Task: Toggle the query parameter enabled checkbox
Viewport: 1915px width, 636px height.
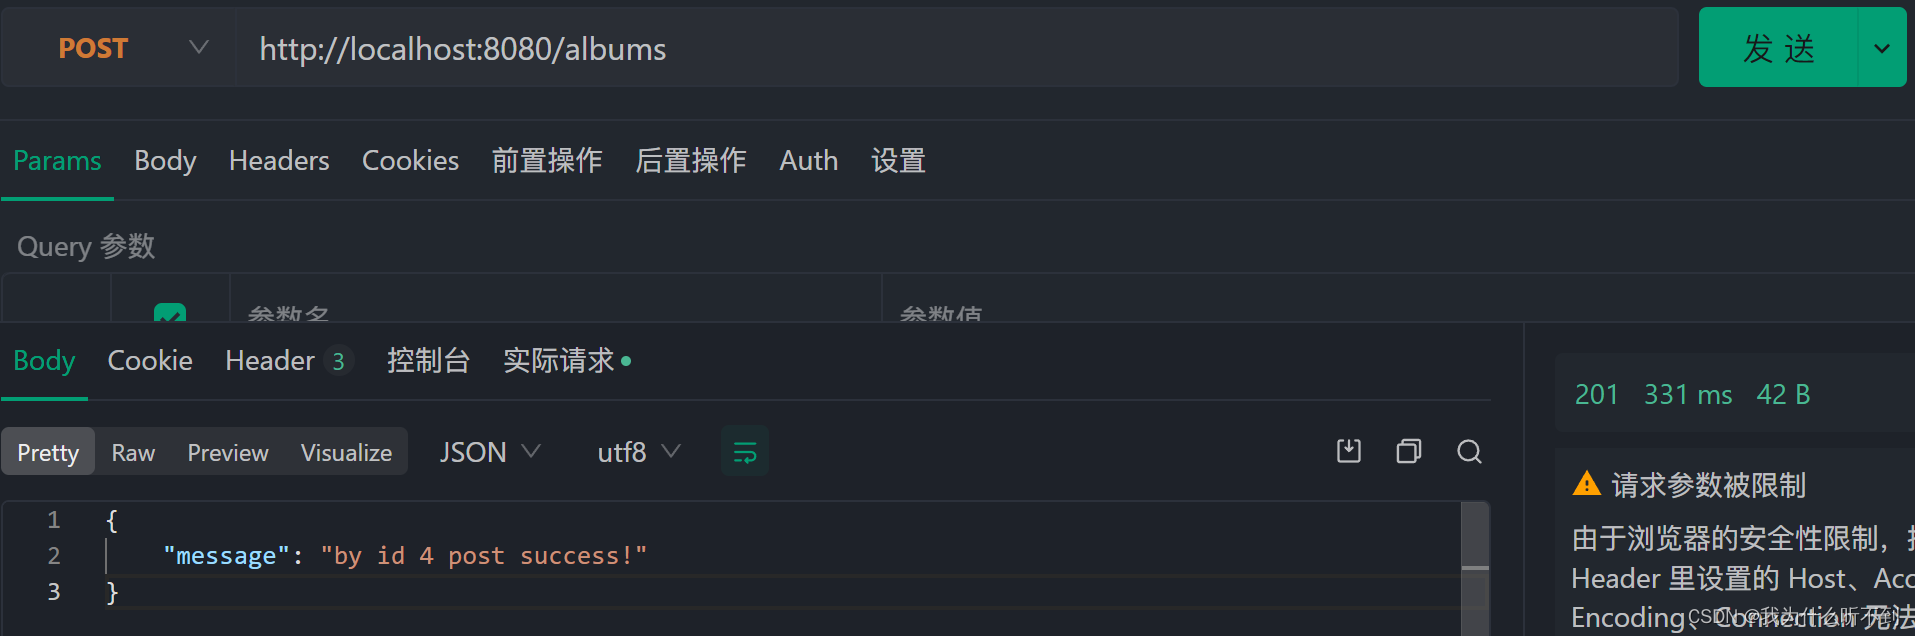Action: 169,313
